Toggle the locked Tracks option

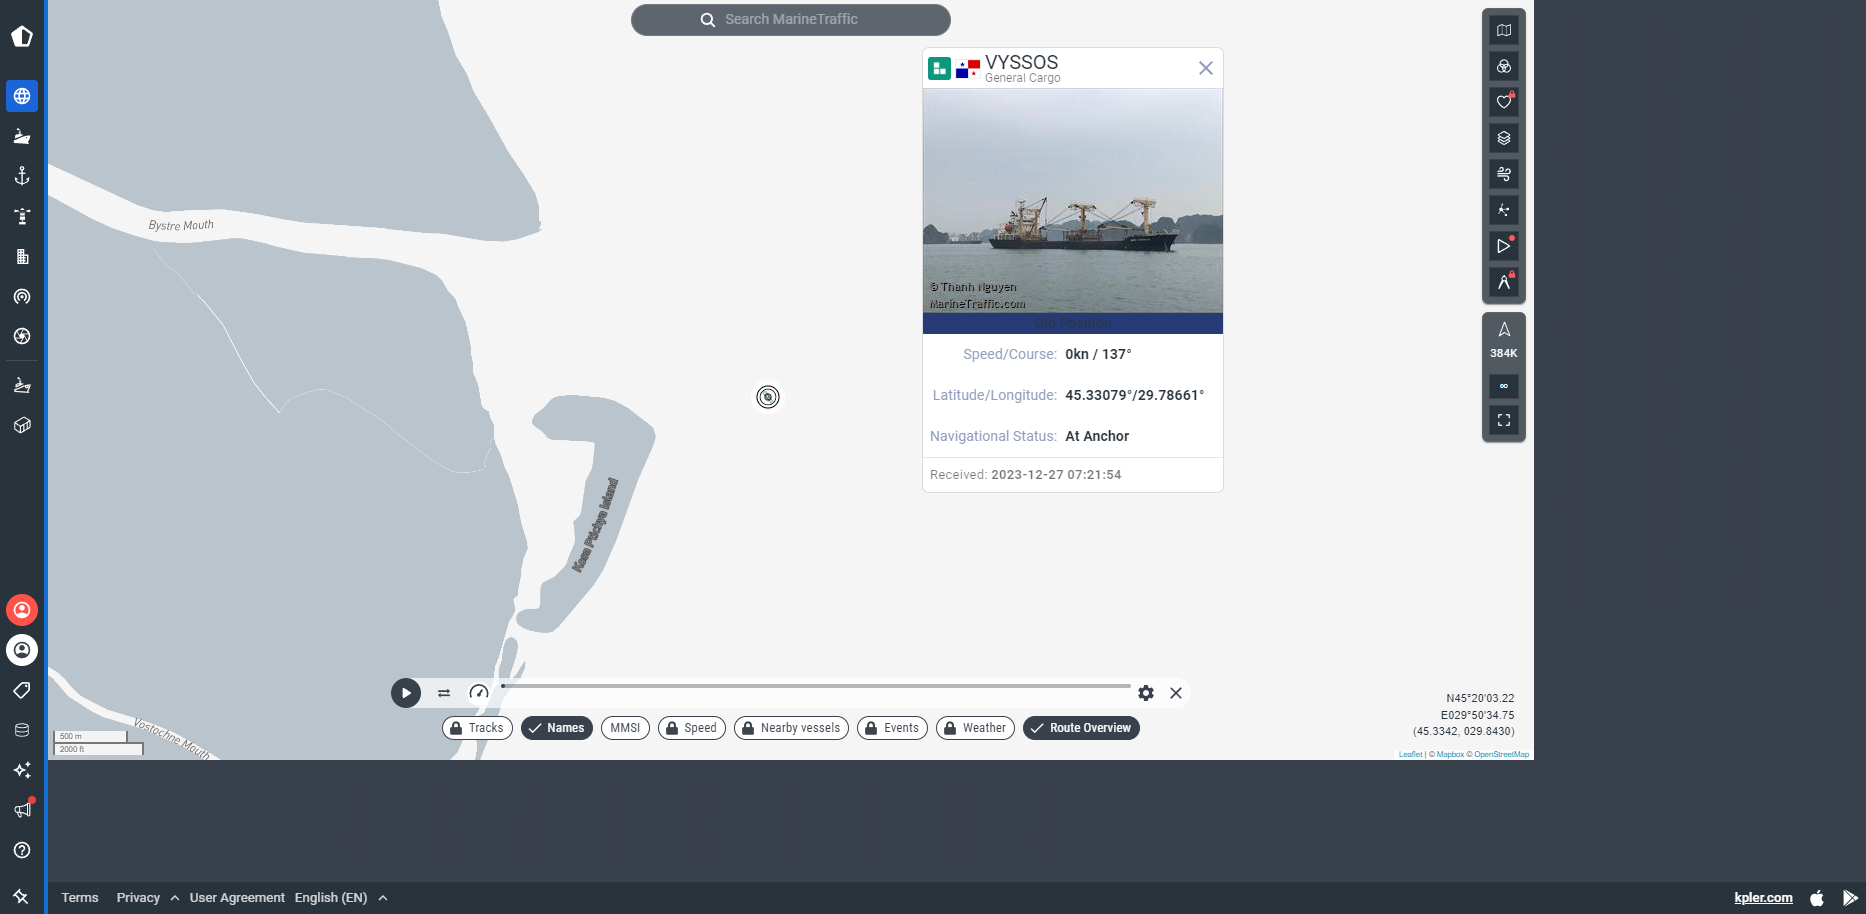click(x=477, y=728)
